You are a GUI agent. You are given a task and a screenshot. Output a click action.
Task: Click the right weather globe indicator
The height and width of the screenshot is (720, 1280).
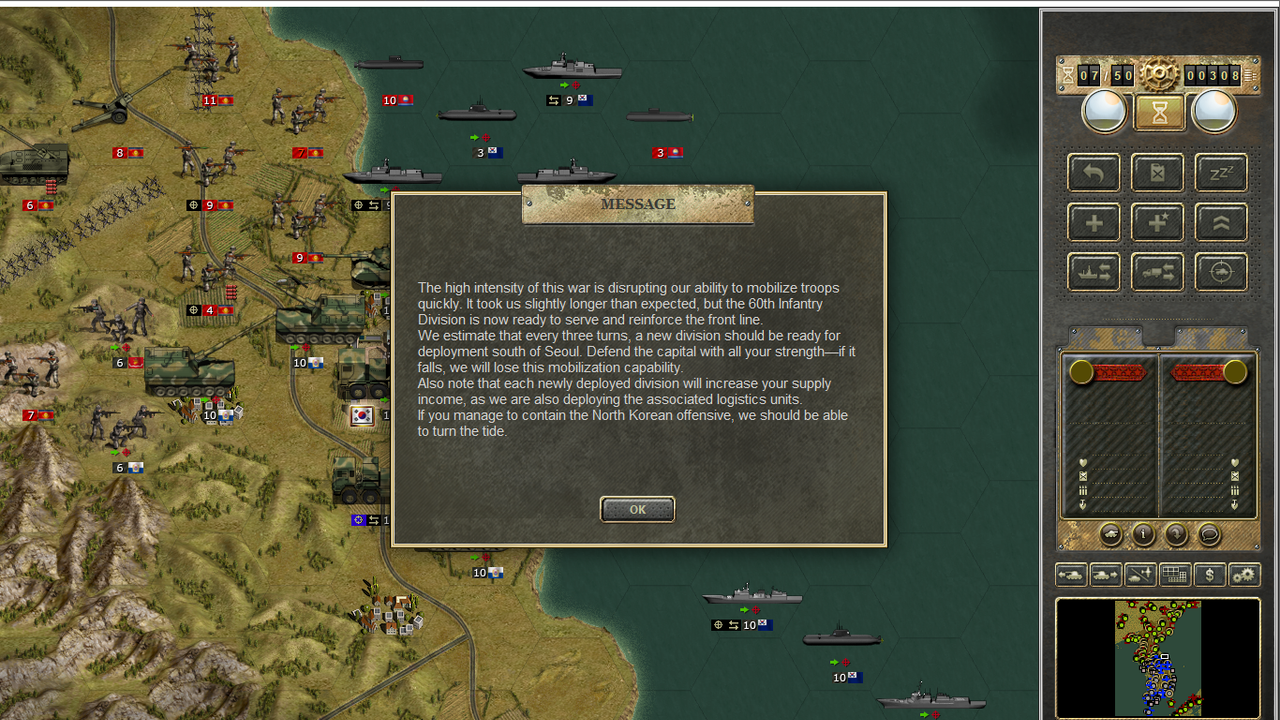click(1214, 111)
